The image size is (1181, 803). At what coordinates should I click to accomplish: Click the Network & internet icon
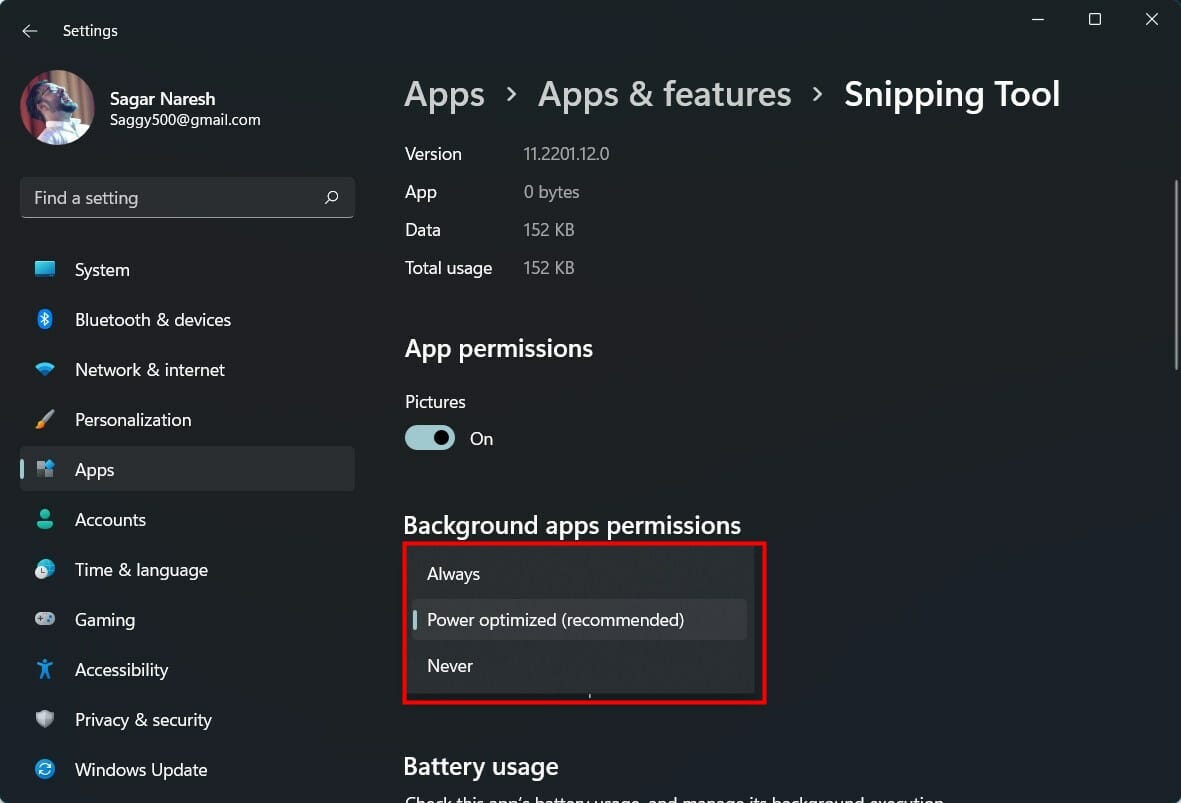45,369
